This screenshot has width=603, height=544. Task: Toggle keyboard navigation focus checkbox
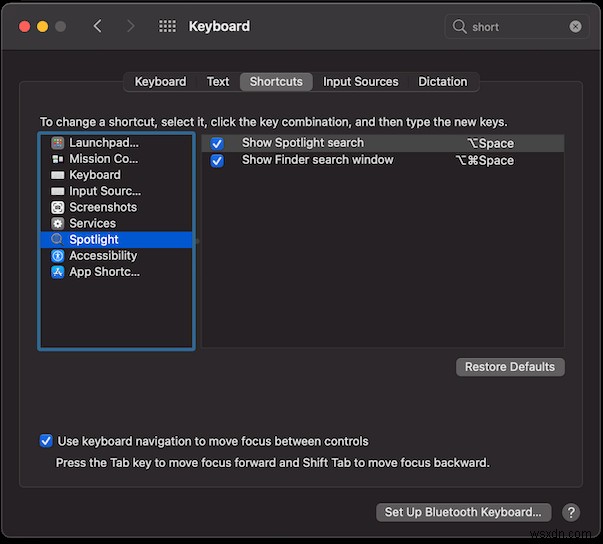pyautogui.click(x=46, y=441)
